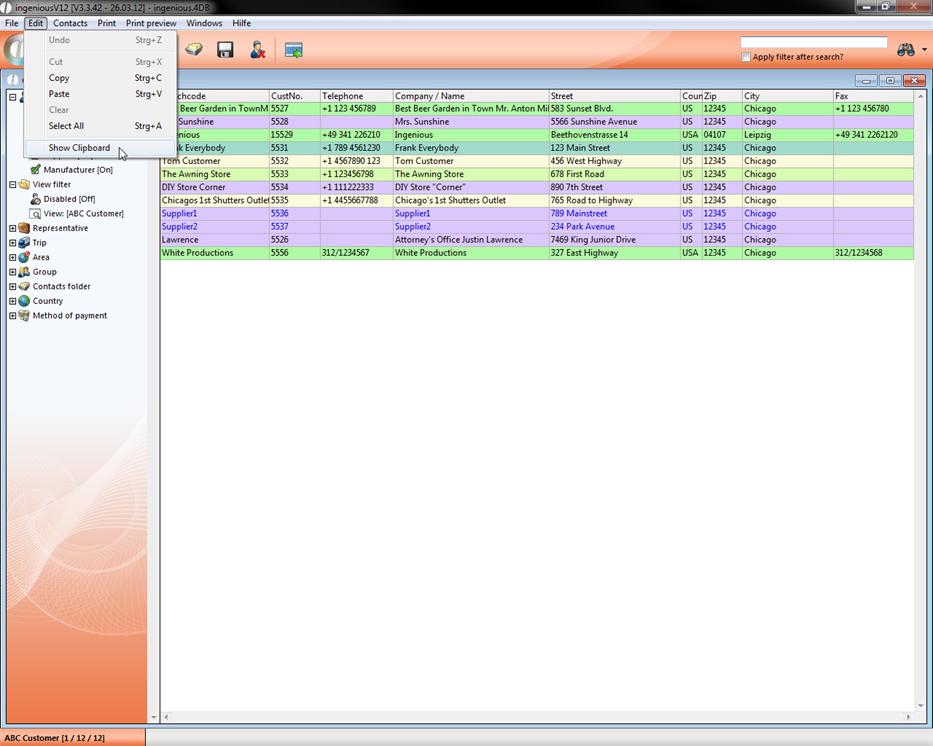The image size is (933, 746).
Task: Expand the Representative tree node
Action: (13, 228)
